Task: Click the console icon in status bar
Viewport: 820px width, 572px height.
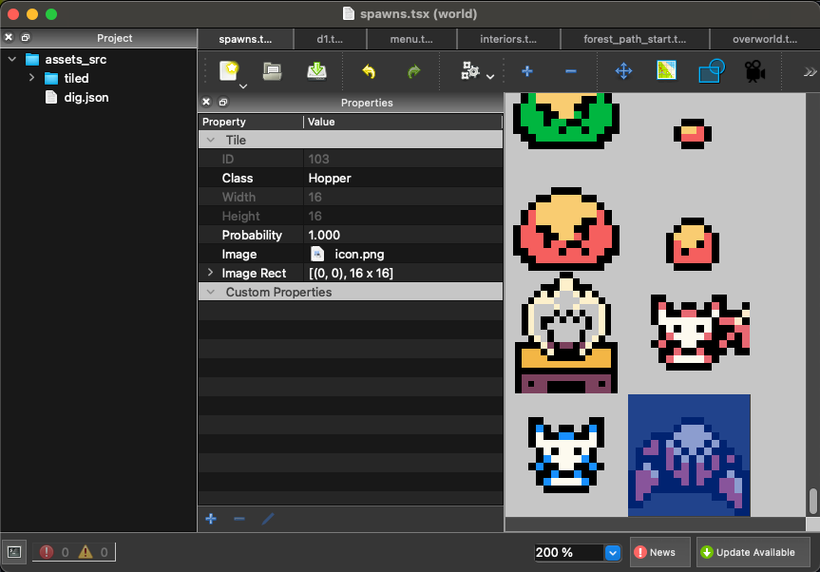Action: 14,552
